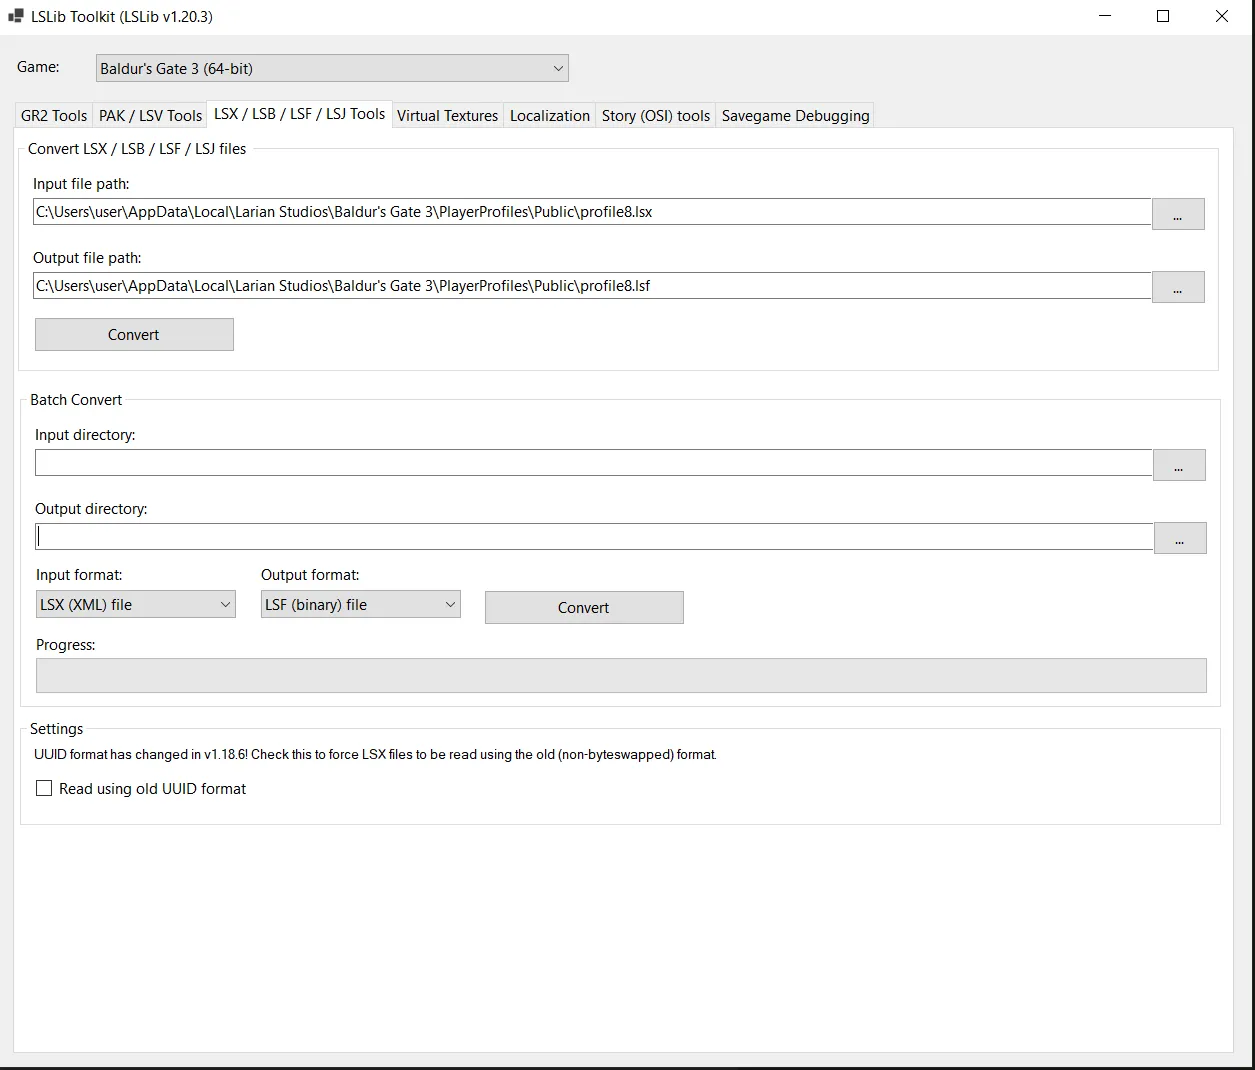
Task: Expand the Output format dropdown
Action: tap(360, 605)
